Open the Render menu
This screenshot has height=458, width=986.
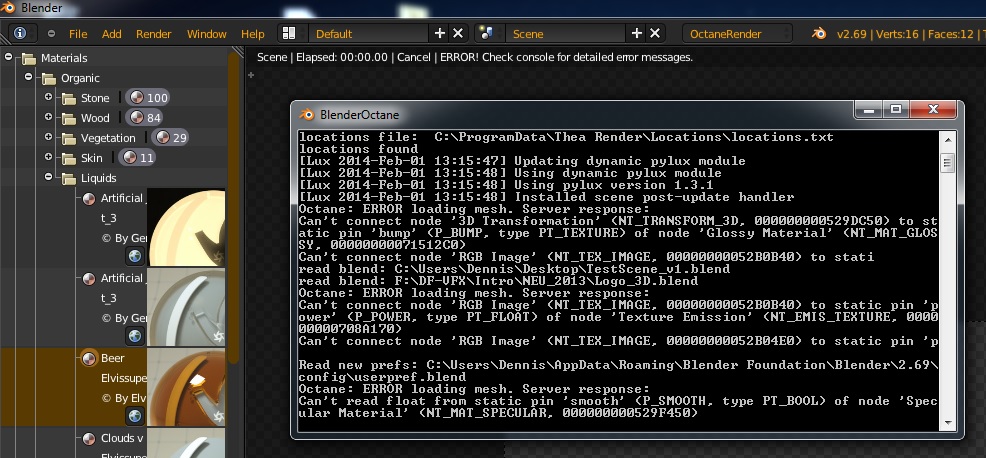[153, 34]
